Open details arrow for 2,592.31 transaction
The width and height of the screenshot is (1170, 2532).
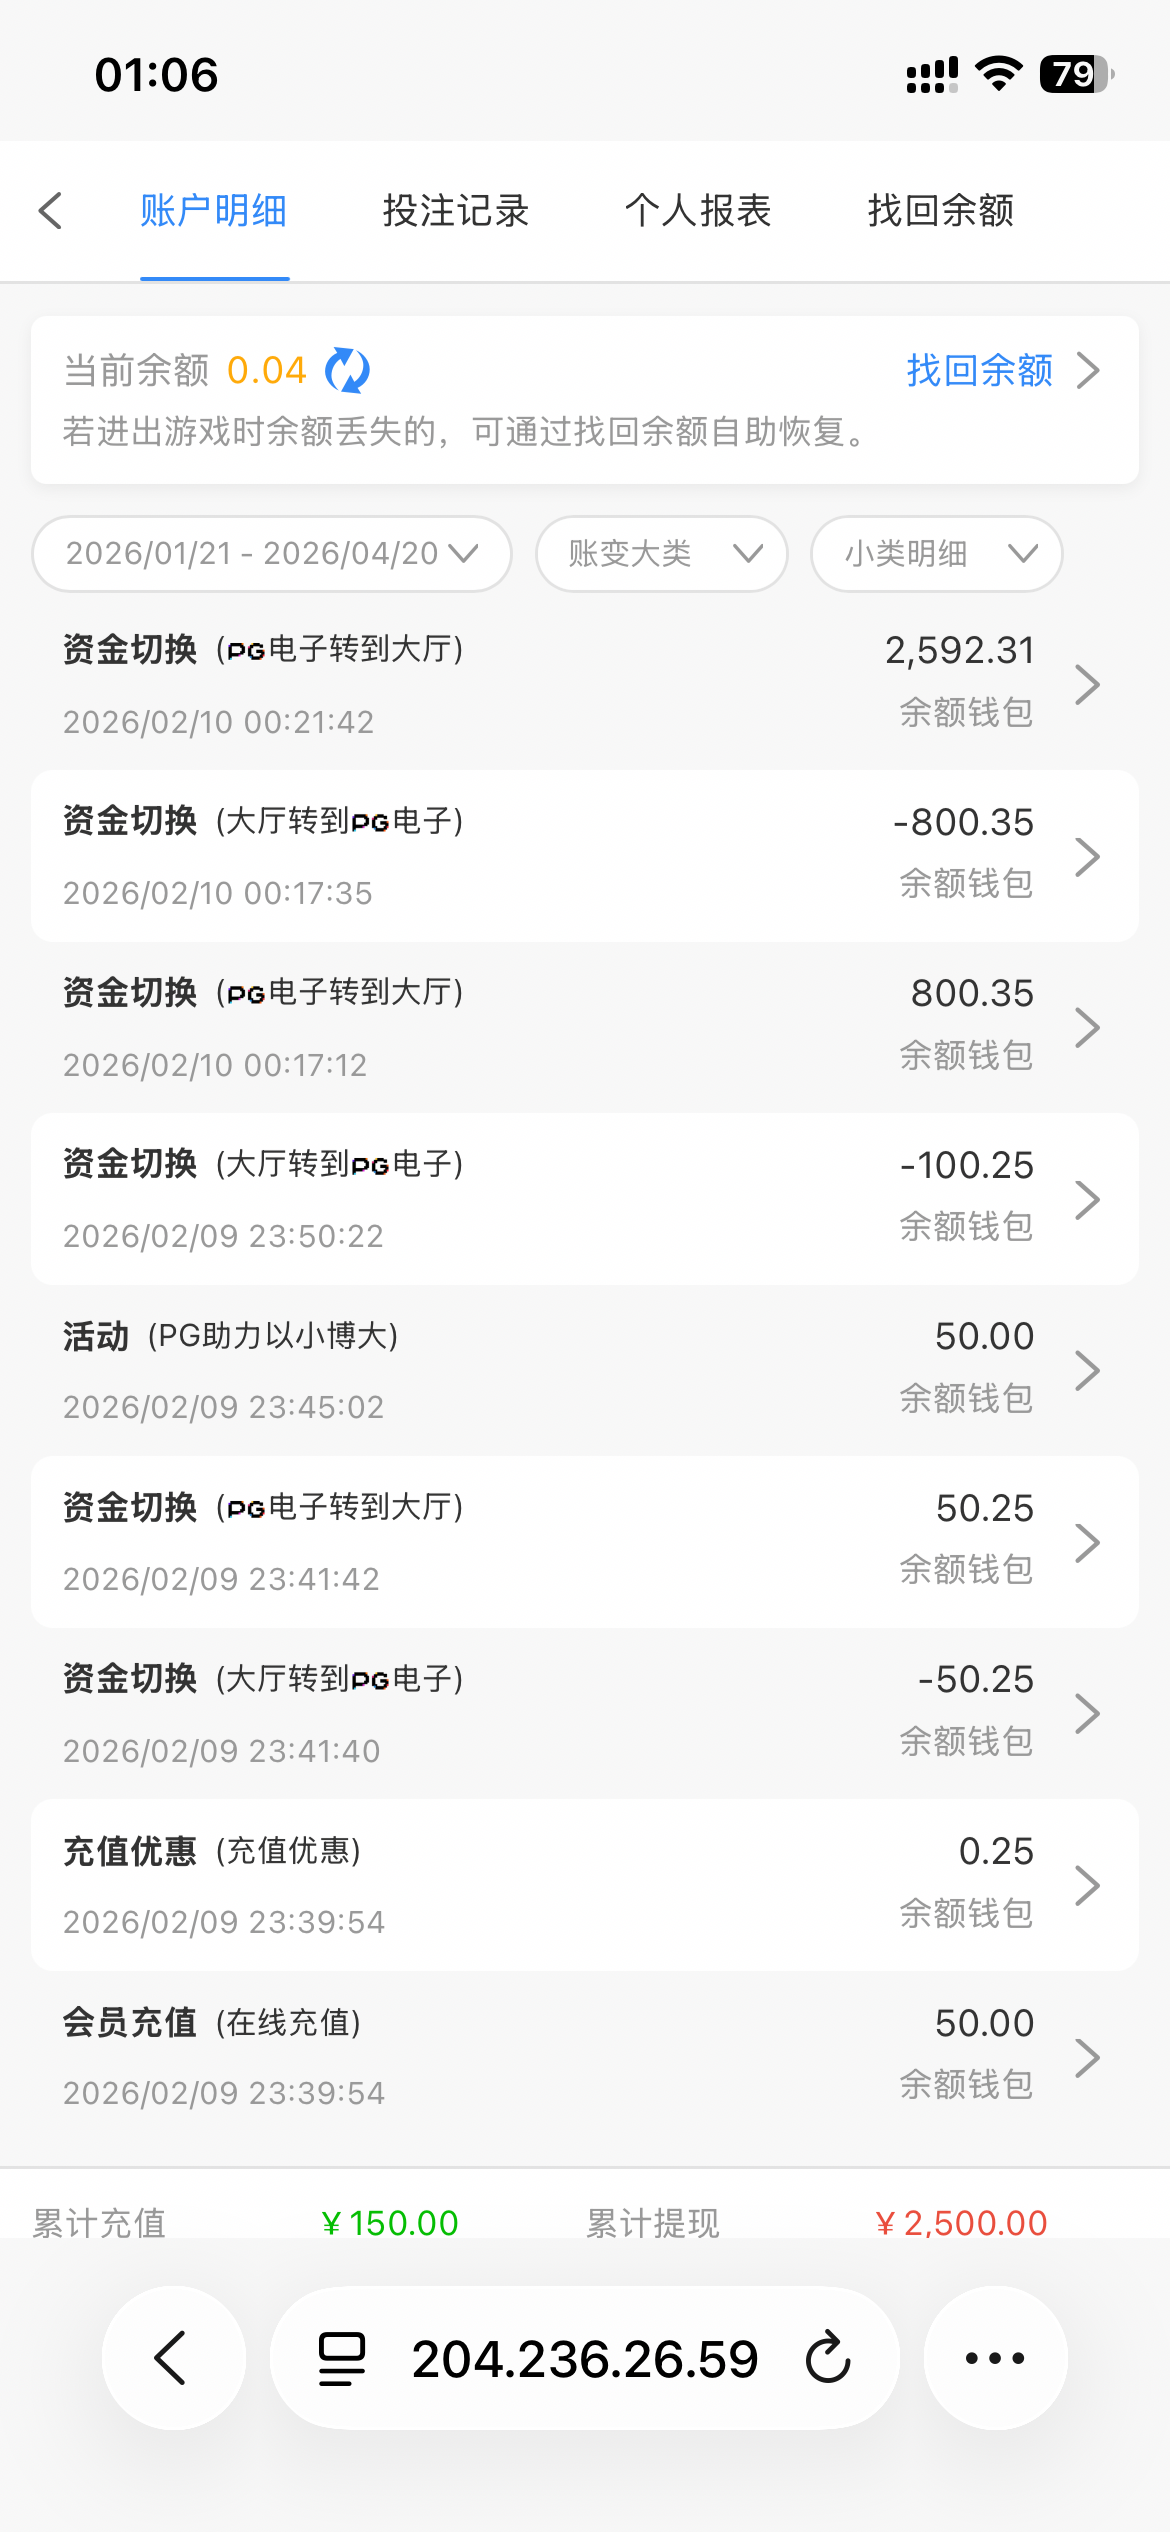(x=1087, y=685)
